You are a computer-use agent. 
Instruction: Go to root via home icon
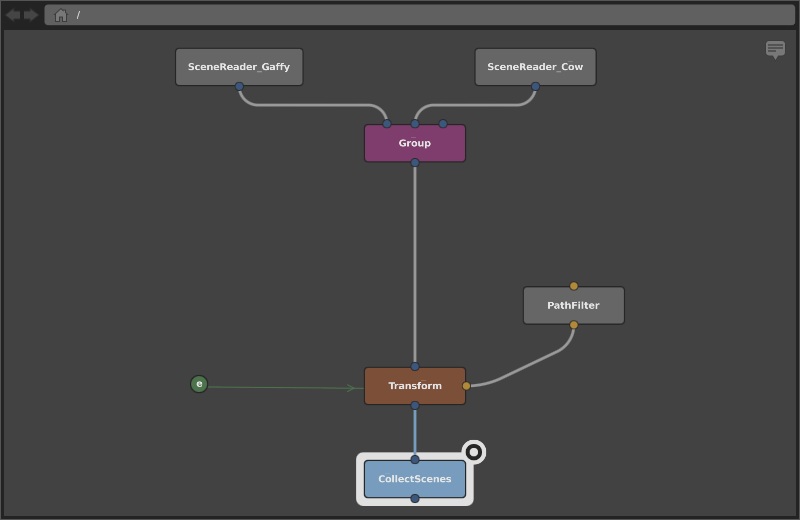point(61,15)
